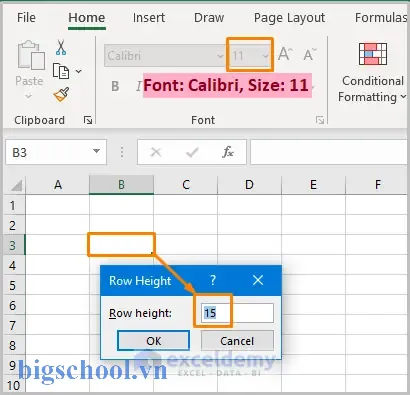Click the Row Height dialog help icon
The width and height of the screenshot is (410, 395).
click(213, 280)
